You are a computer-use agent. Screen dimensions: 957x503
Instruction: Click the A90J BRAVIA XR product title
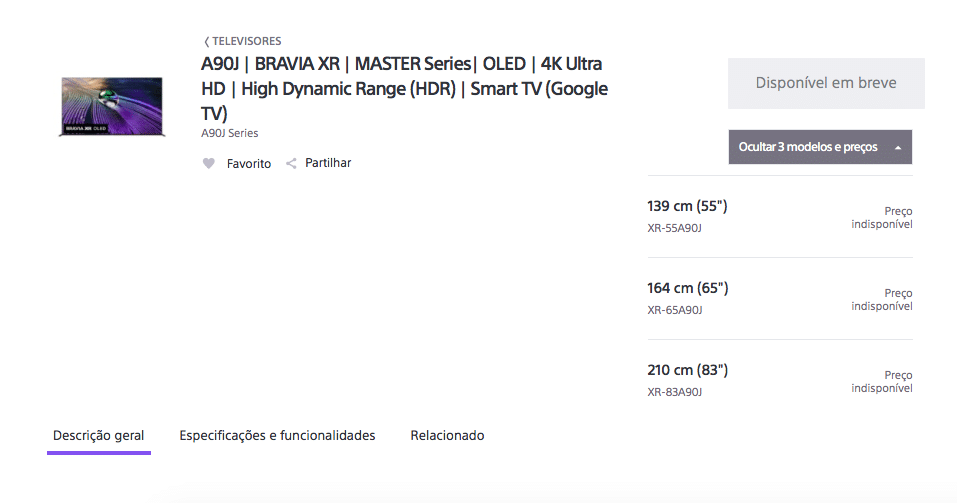click(x=405, y=89)
